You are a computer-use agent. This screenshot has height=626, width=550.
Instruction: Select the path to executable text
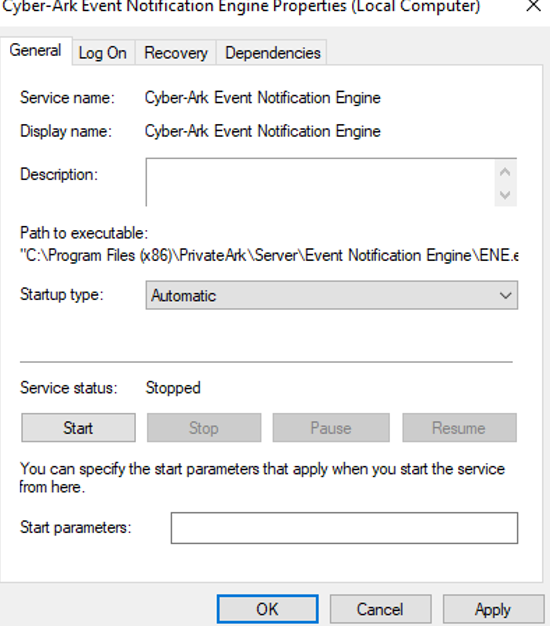click(x=269, y=256)
